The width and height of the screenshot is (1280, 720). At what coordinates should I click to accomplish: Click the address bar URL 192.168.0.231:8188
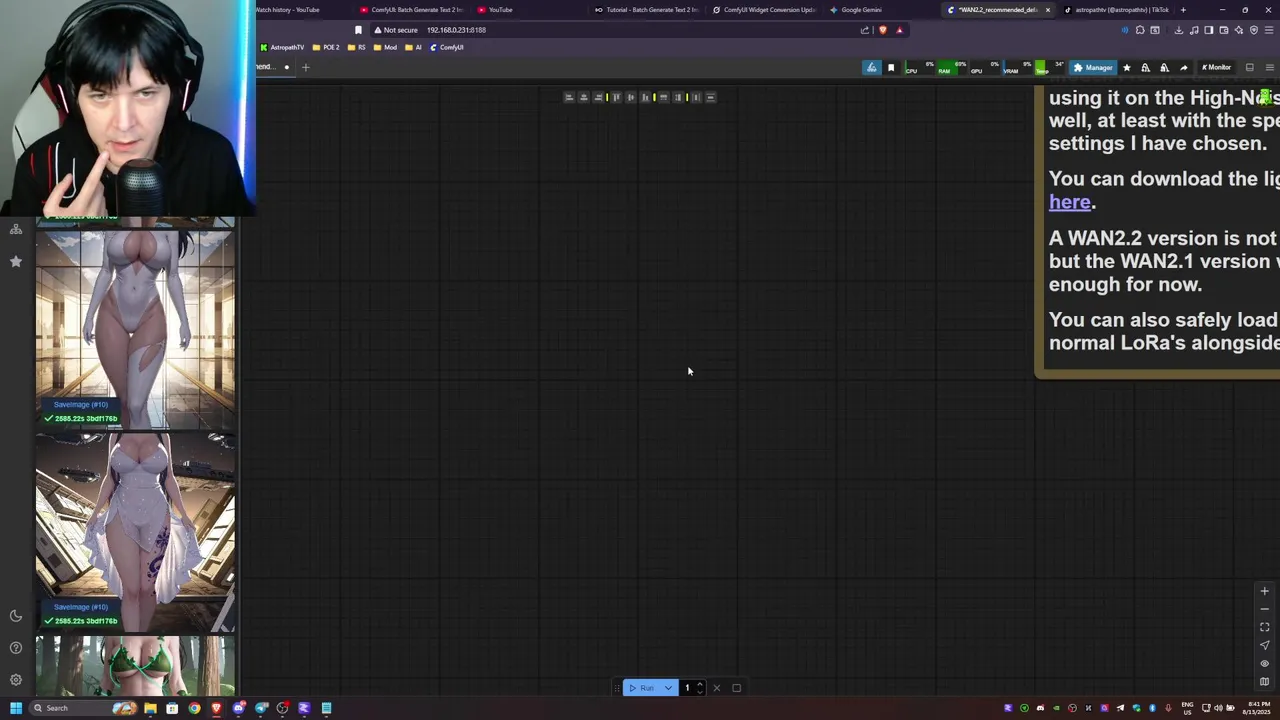tap(456, 30)
